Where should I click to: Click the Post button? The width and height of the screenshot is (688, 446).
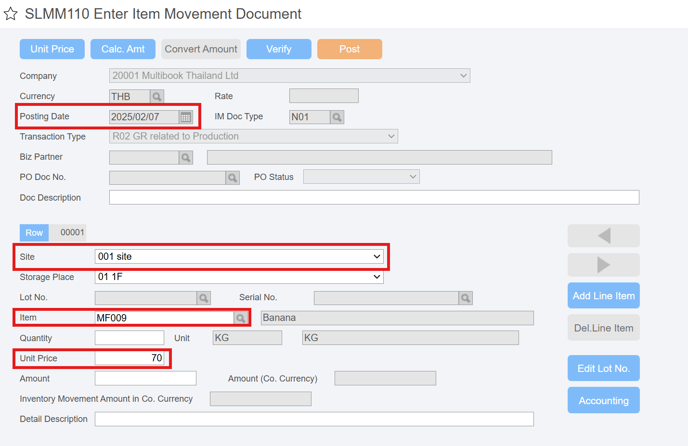coord(349,49)
